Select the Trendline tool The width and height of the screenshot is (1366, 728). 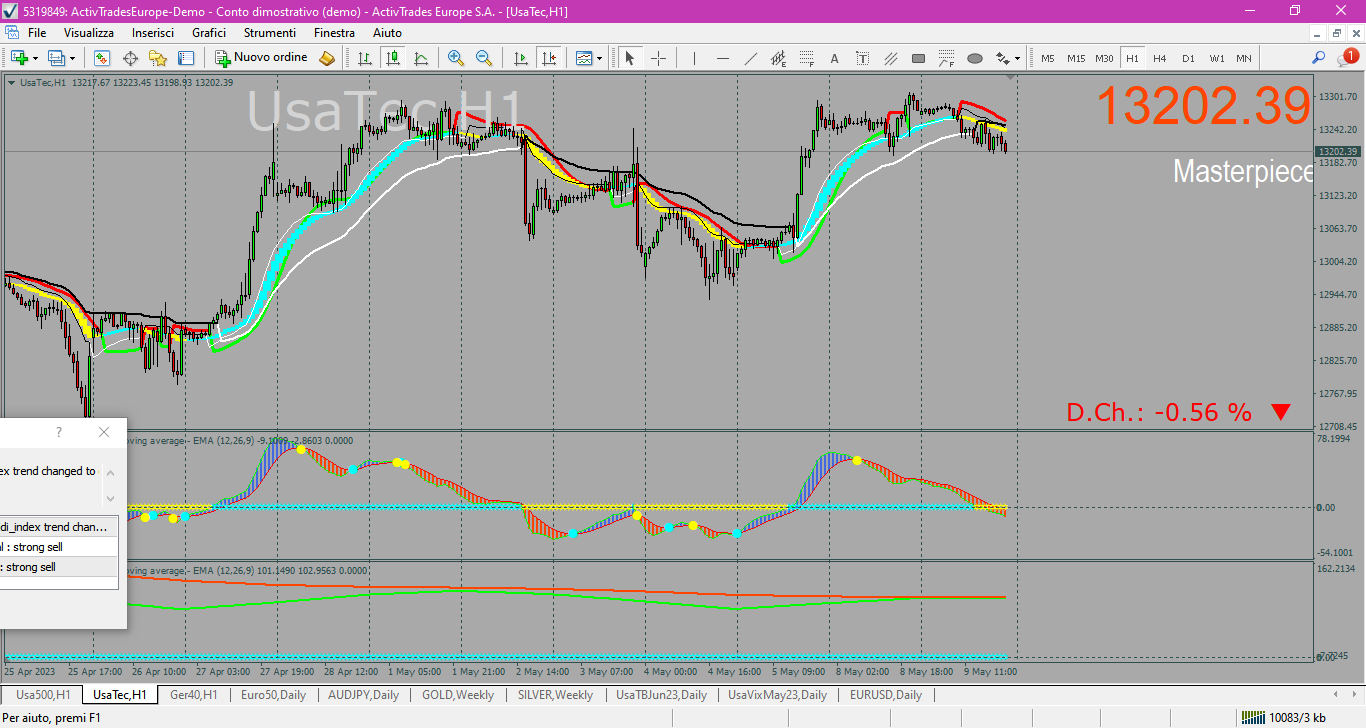(750, 58)
